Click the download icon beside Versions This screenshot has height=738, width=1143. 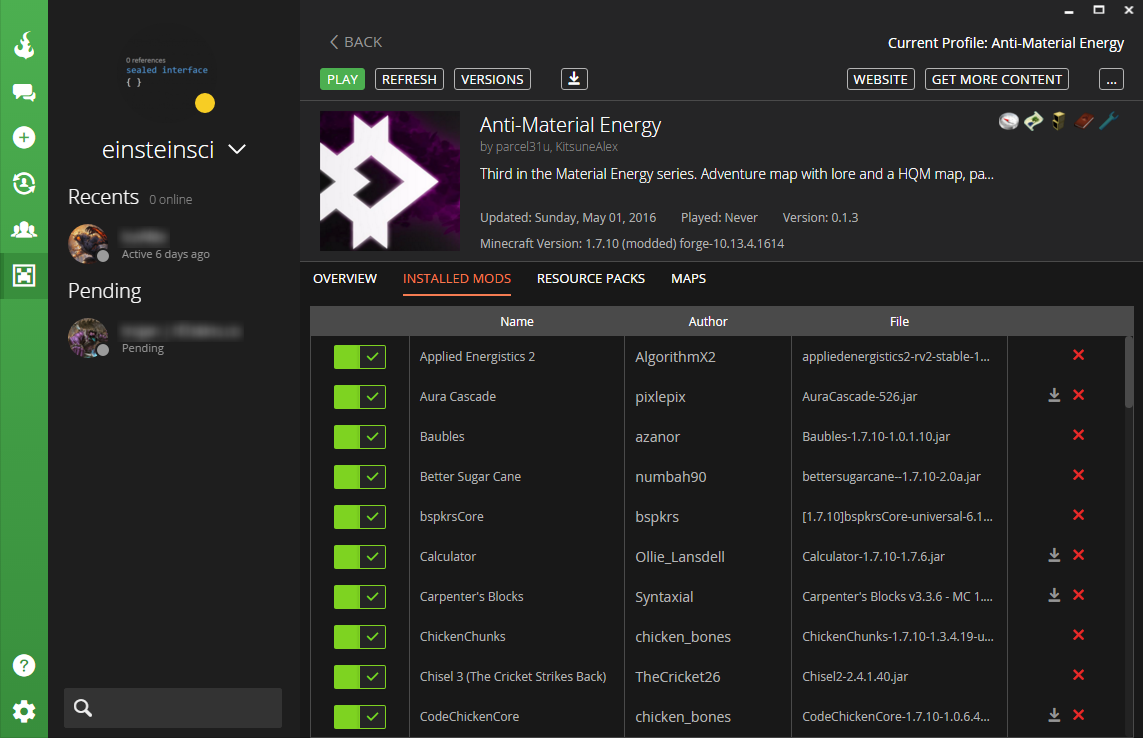point(574,79)
